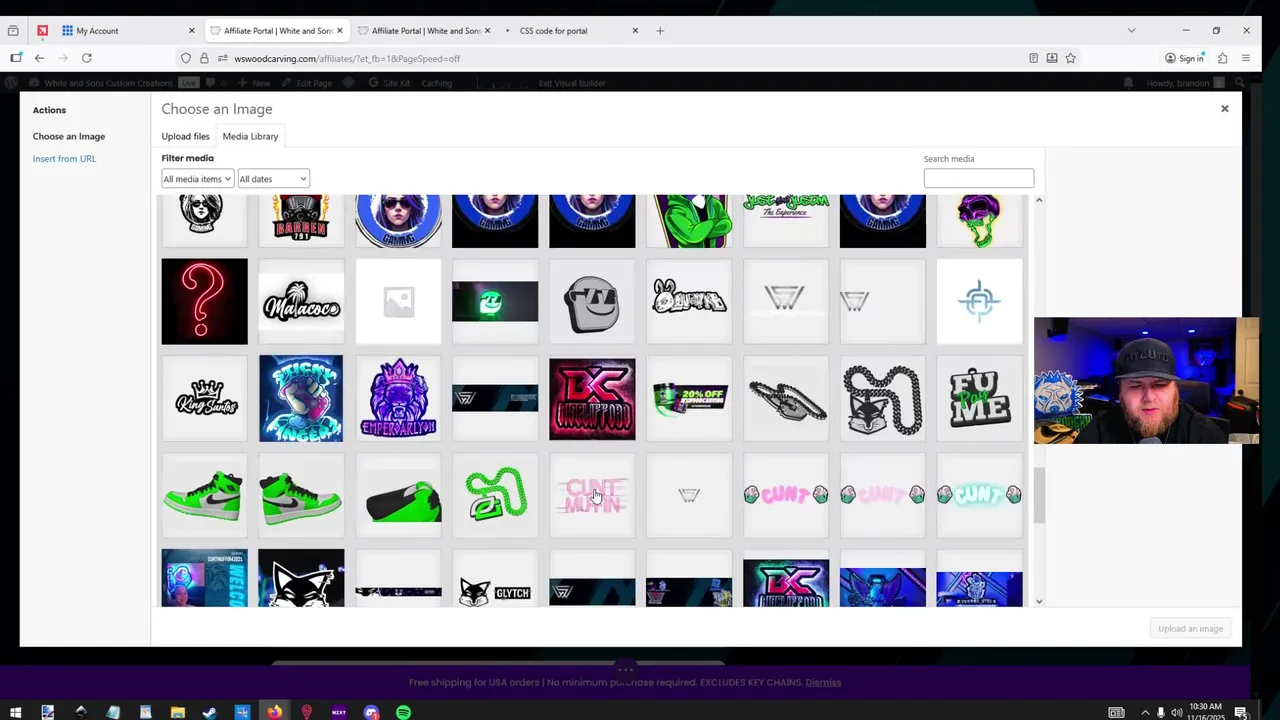
Task: Select the Sticky Fingers fist thumbnail
Action: [x=301, y=399]
